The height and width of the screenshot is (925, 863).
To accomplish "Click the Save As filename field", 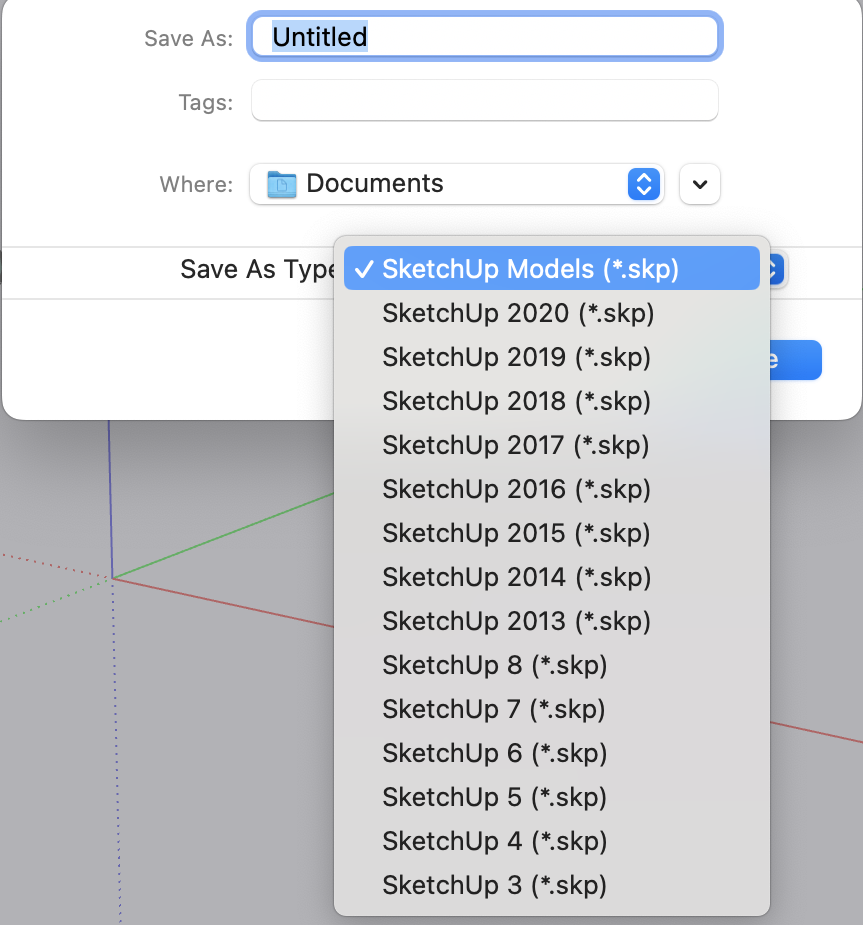I will point(484,38).
